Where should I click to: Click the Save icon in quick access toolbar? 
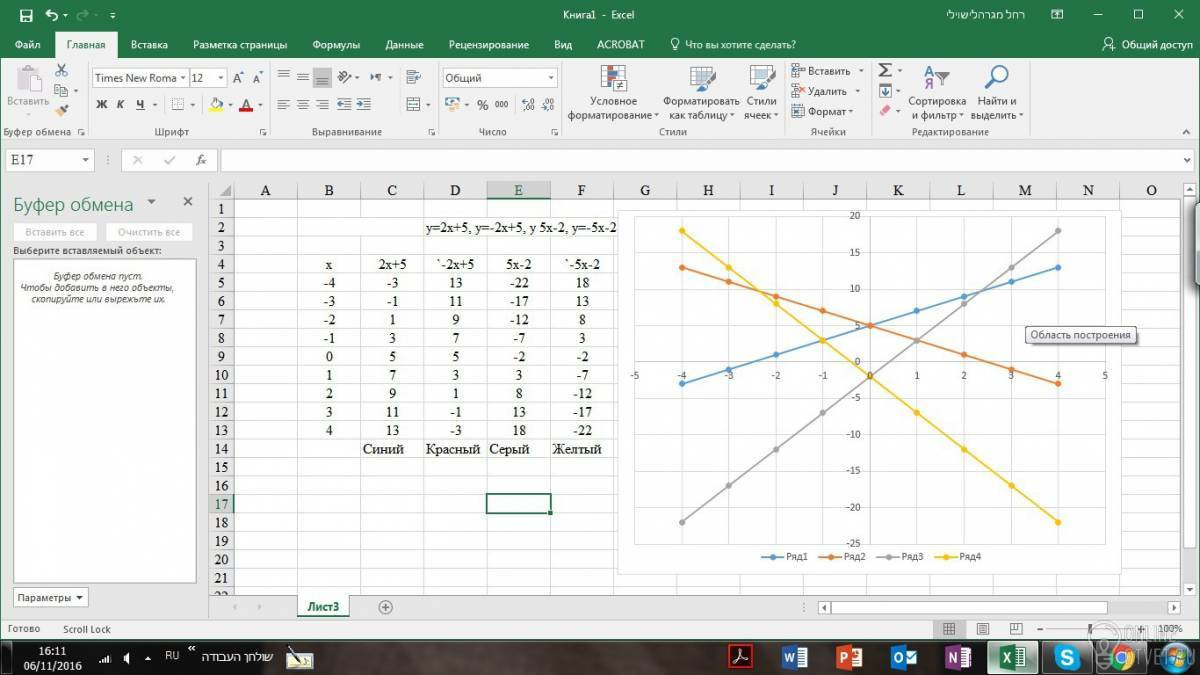point(25,16)
